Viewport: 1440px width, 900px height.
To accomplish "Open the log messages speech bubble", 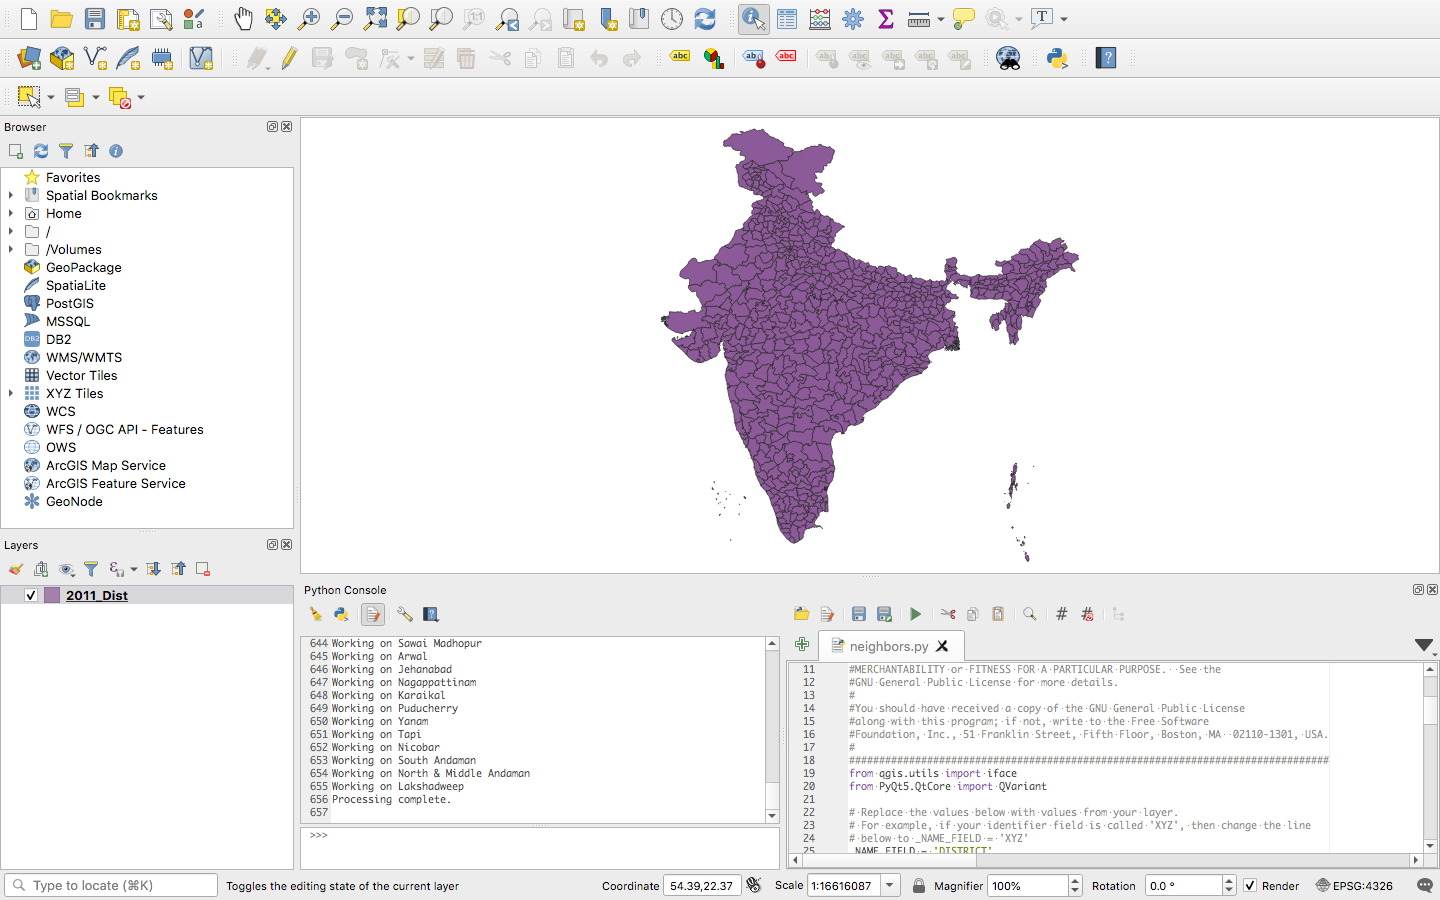I will (x=1425, y=885).
